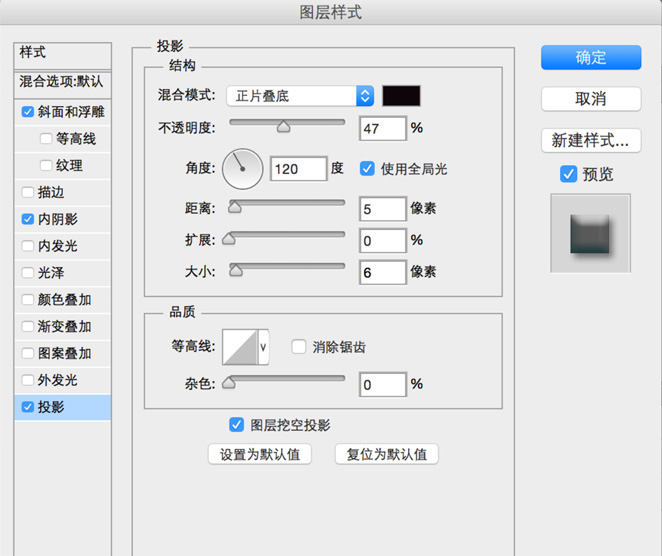This screenshot has height=556, width=662.
Task: Click the 不透明度 slider handle
Action: [x=283, y=126]
